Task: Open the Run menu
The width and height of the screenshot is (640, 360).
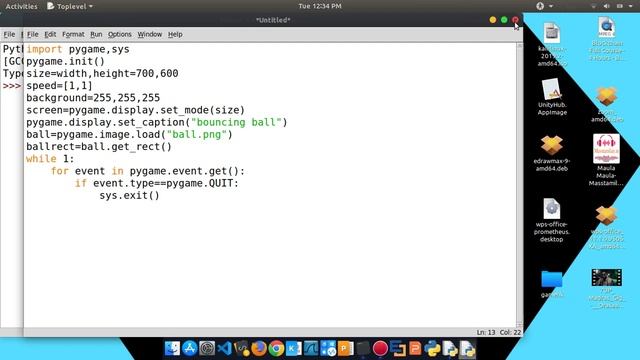Action: click(x=96, y=34)
